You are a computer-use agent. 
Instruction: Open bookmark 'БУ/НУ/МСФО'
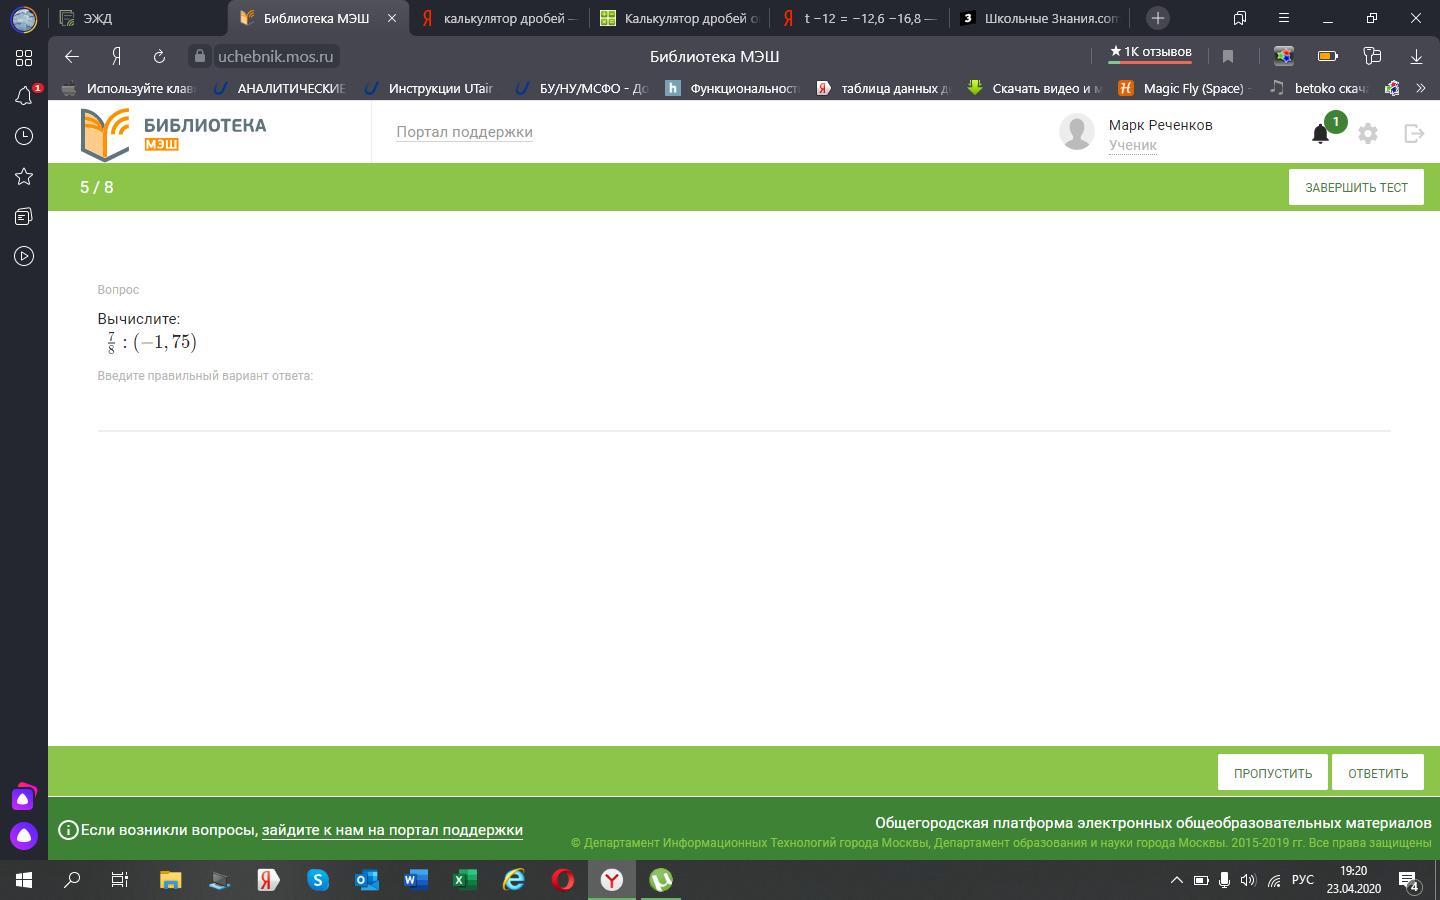point(582,88)
